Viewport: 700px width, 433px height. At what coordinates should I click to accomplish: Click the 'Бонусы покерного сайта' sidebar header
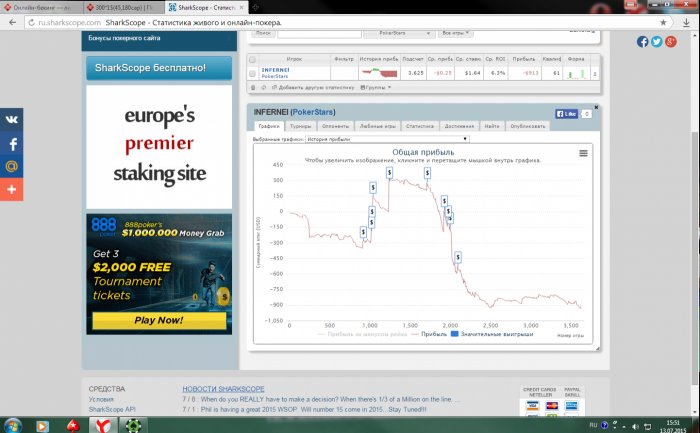[x=124, y=38]
